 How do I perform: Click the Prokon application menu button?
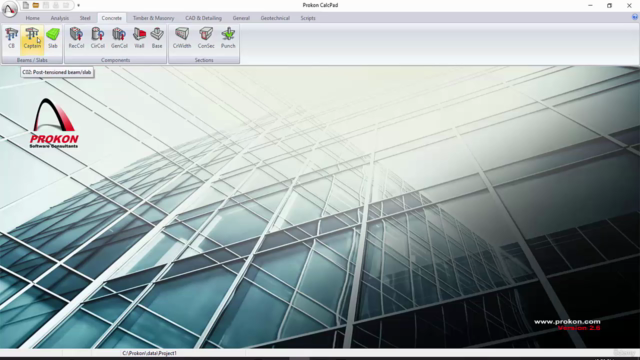point(9,9)
